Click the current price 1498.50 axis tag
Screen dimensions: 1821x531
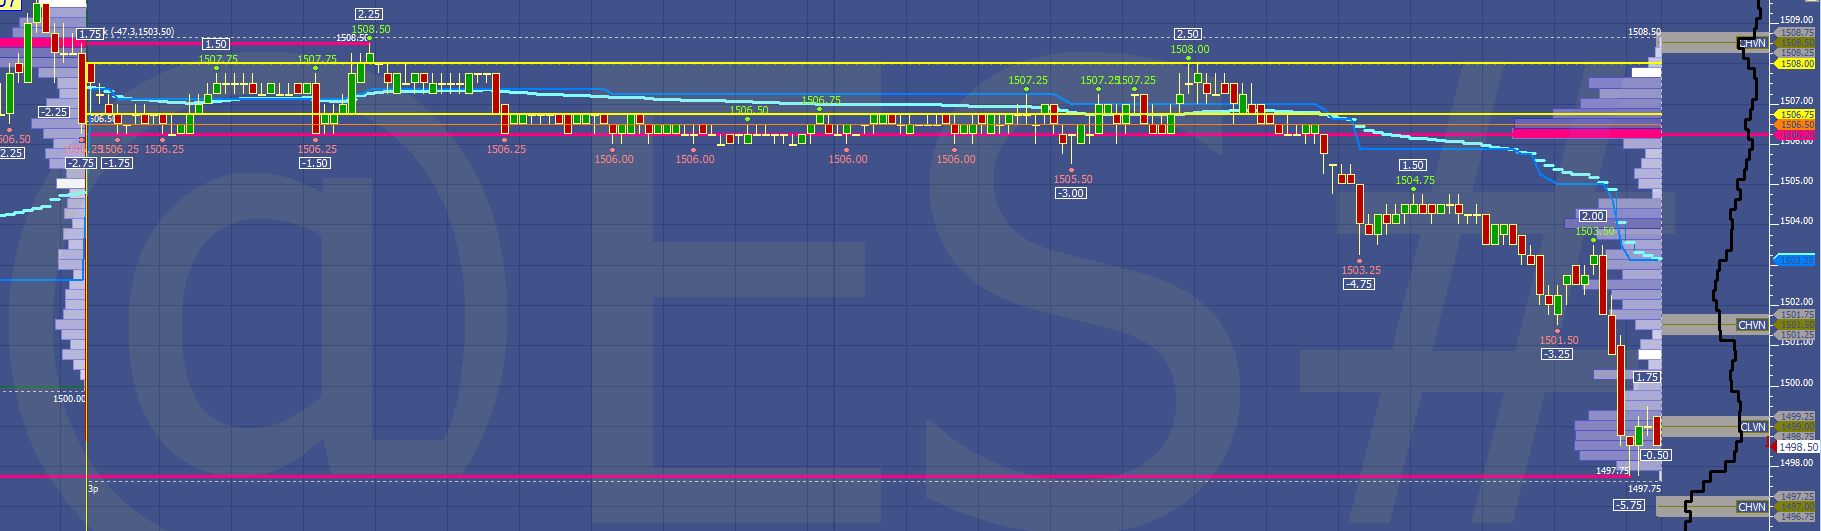click(x=1797, y=447)
